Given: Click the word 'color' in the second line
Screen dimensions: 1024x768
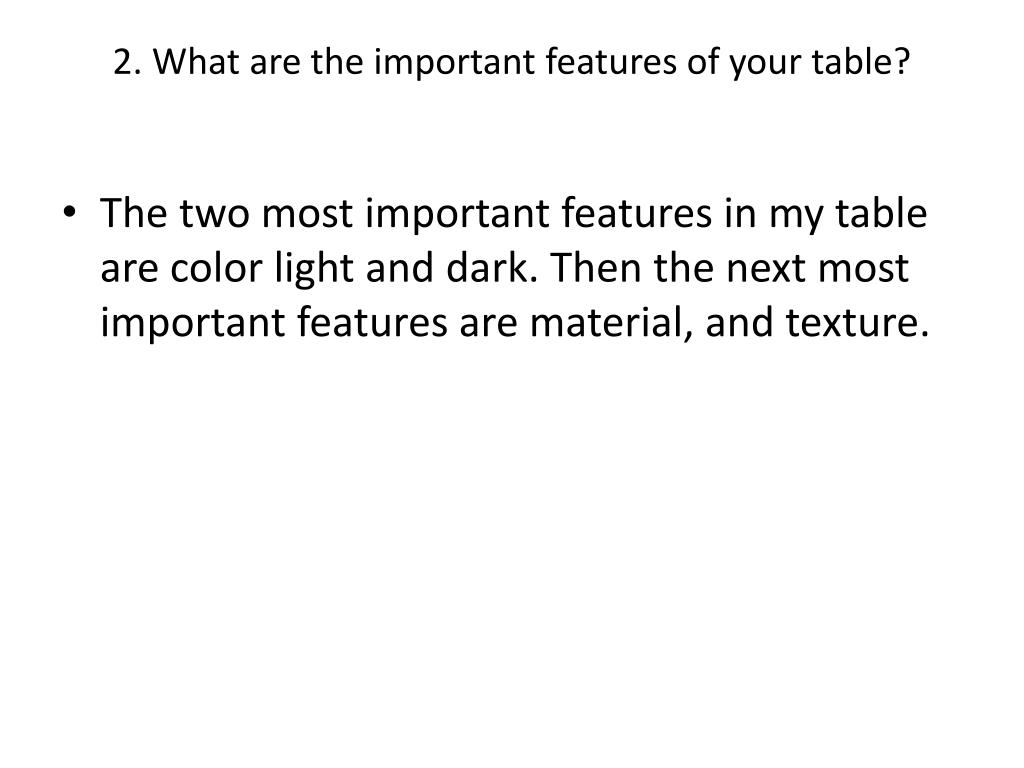Looking at the screenshot, I should [216, 268].
